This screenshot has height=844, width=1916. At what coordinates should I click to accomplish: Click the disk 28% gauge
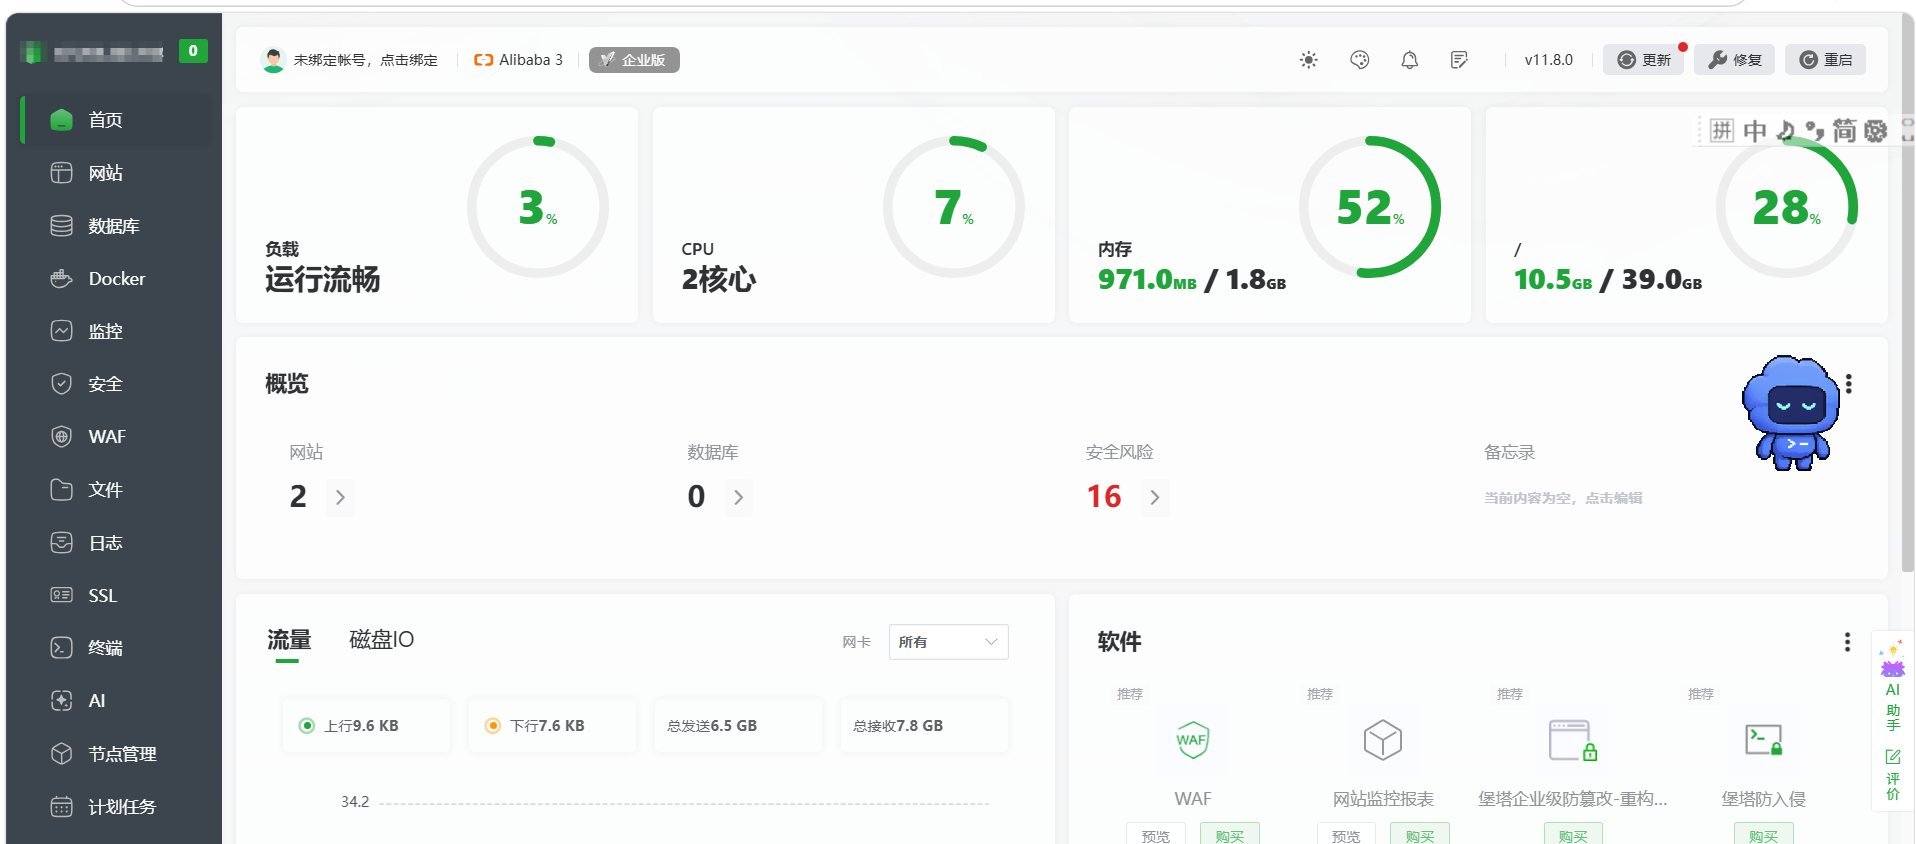[x=1787, y=207]
